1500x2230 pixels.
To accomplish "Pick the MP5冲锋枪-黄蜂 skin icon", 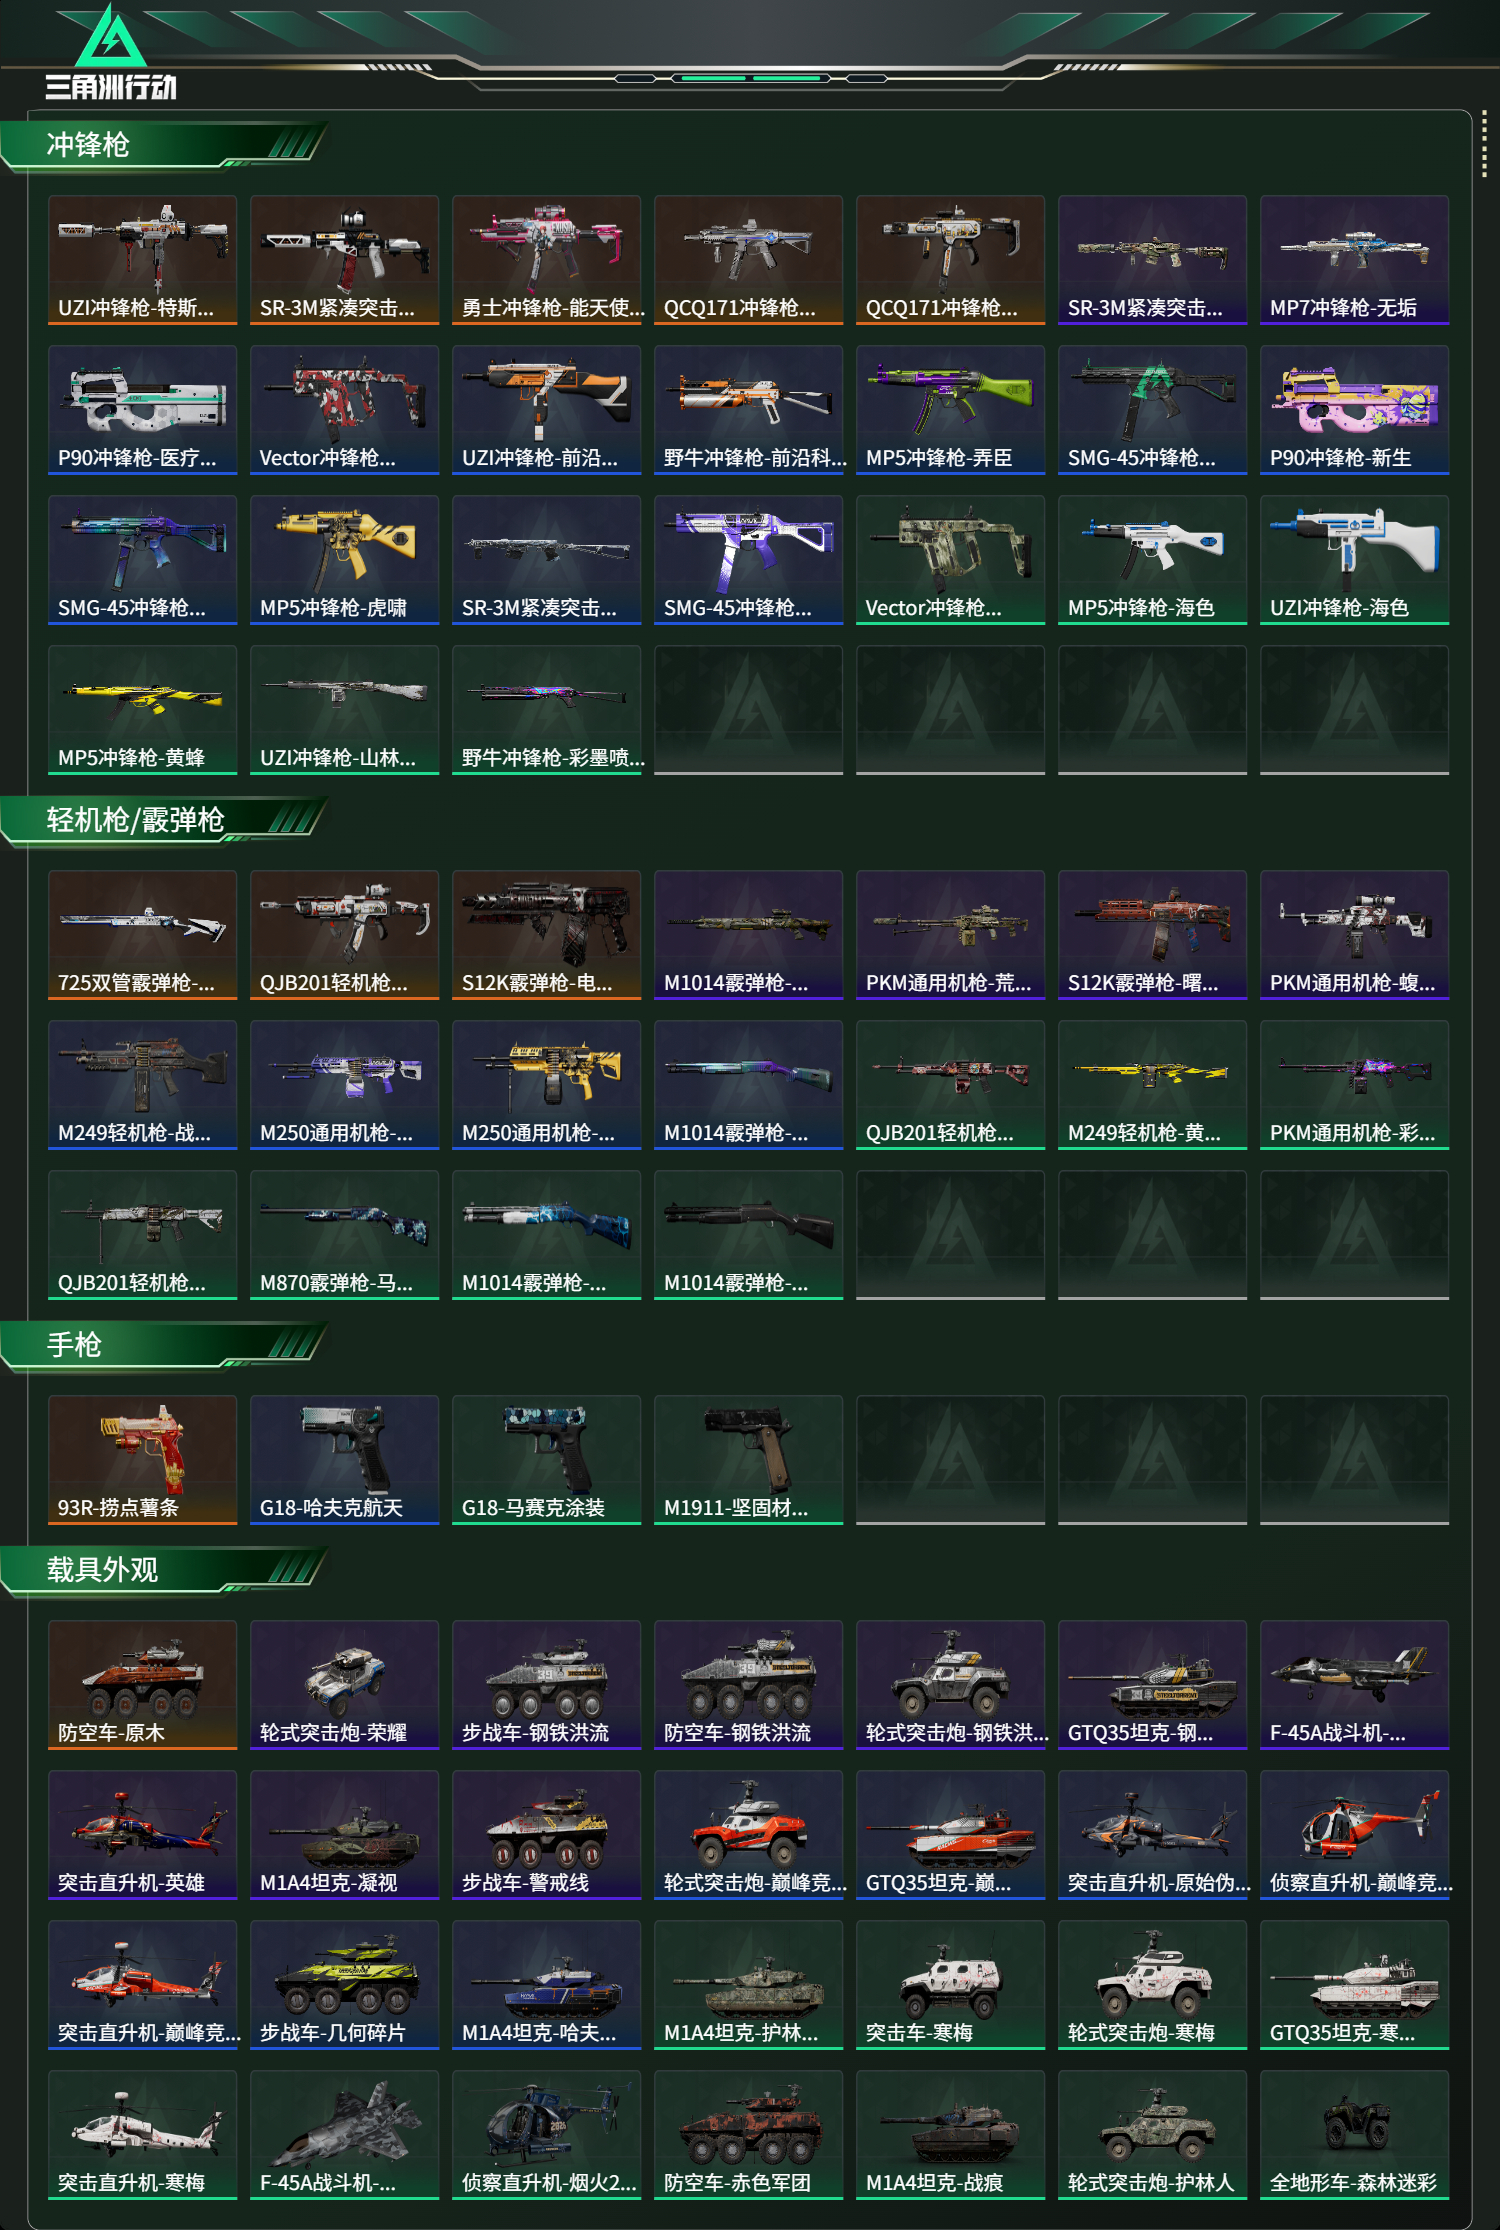I will tap(142, 710).
